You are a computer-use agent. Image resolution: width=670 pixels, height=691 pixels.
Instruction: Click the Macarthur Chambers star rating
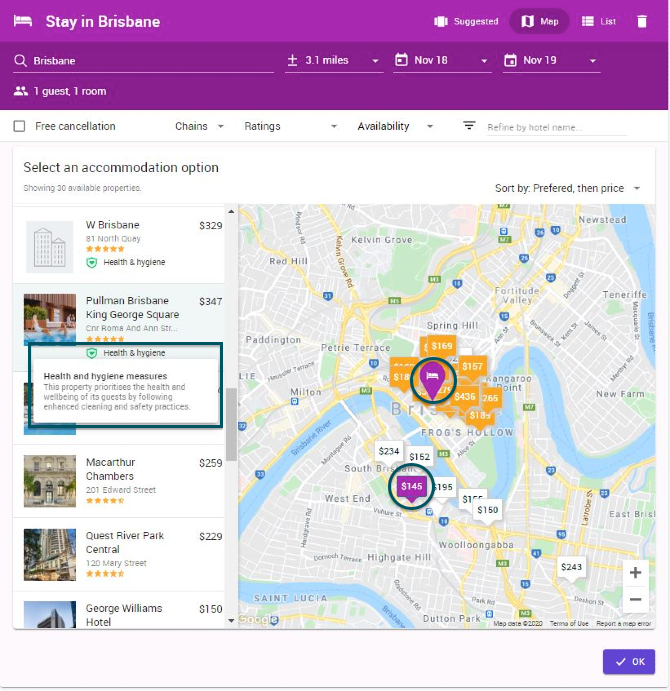pyautogui.click(x=105, y=501)
